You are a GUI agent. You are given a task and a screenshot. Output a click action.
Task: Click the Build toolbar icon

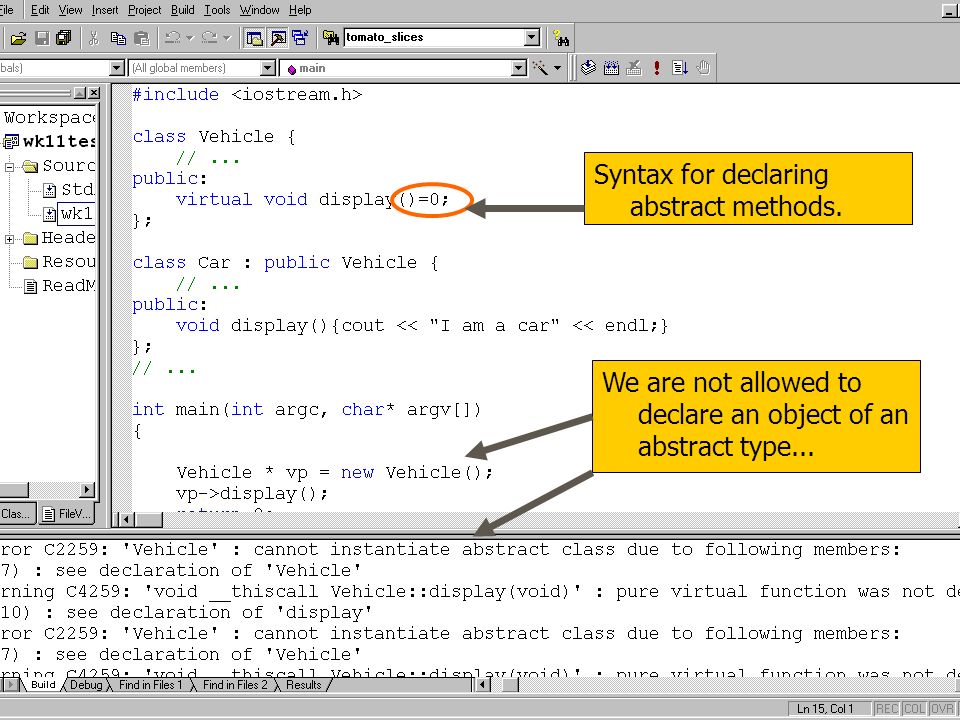tap(611, 67)
